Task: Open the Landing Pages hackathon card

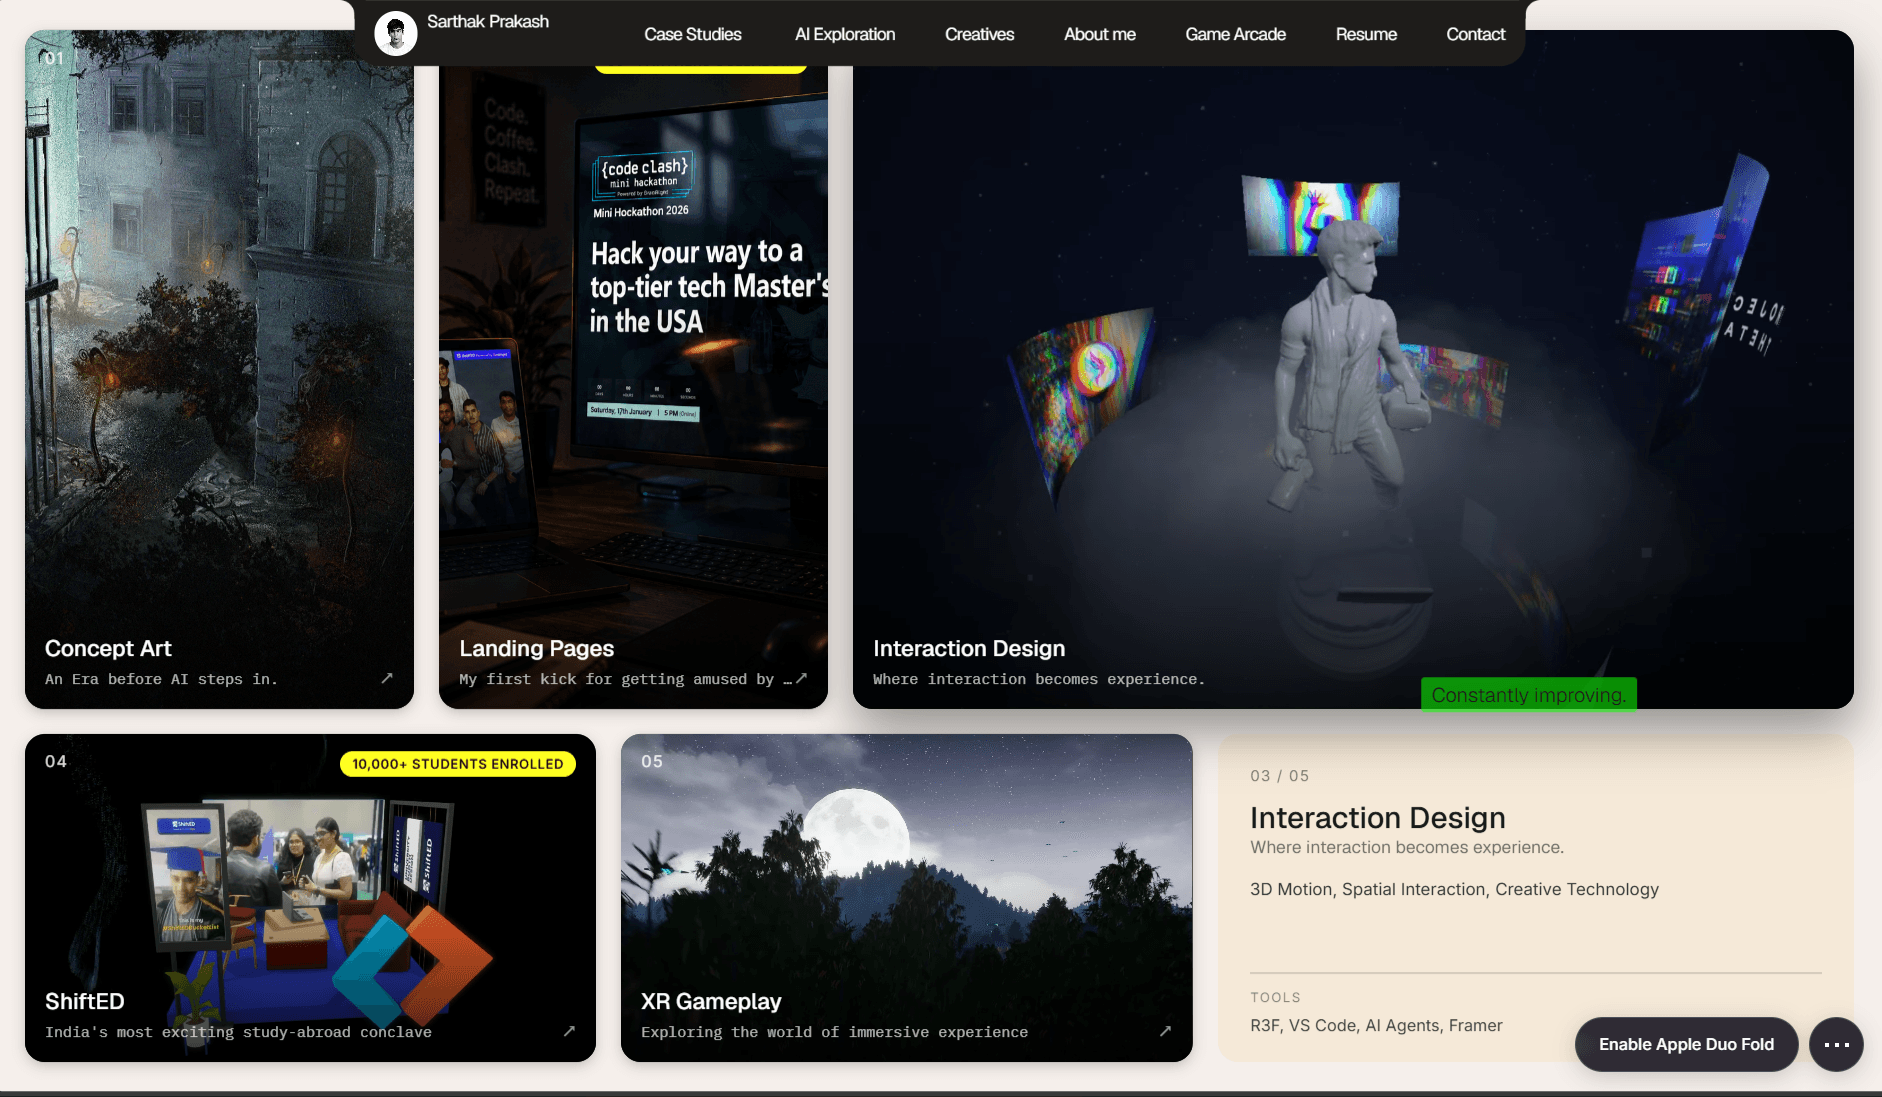Action: point(633,369)
